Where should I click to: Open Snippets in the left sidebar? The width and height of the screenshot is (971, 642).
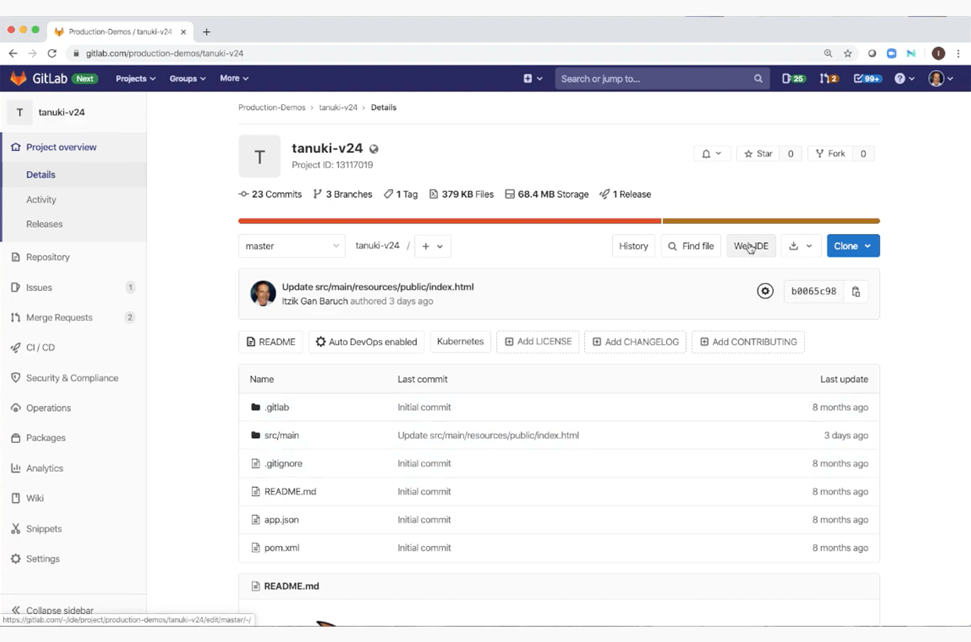[x=44, y=529]
